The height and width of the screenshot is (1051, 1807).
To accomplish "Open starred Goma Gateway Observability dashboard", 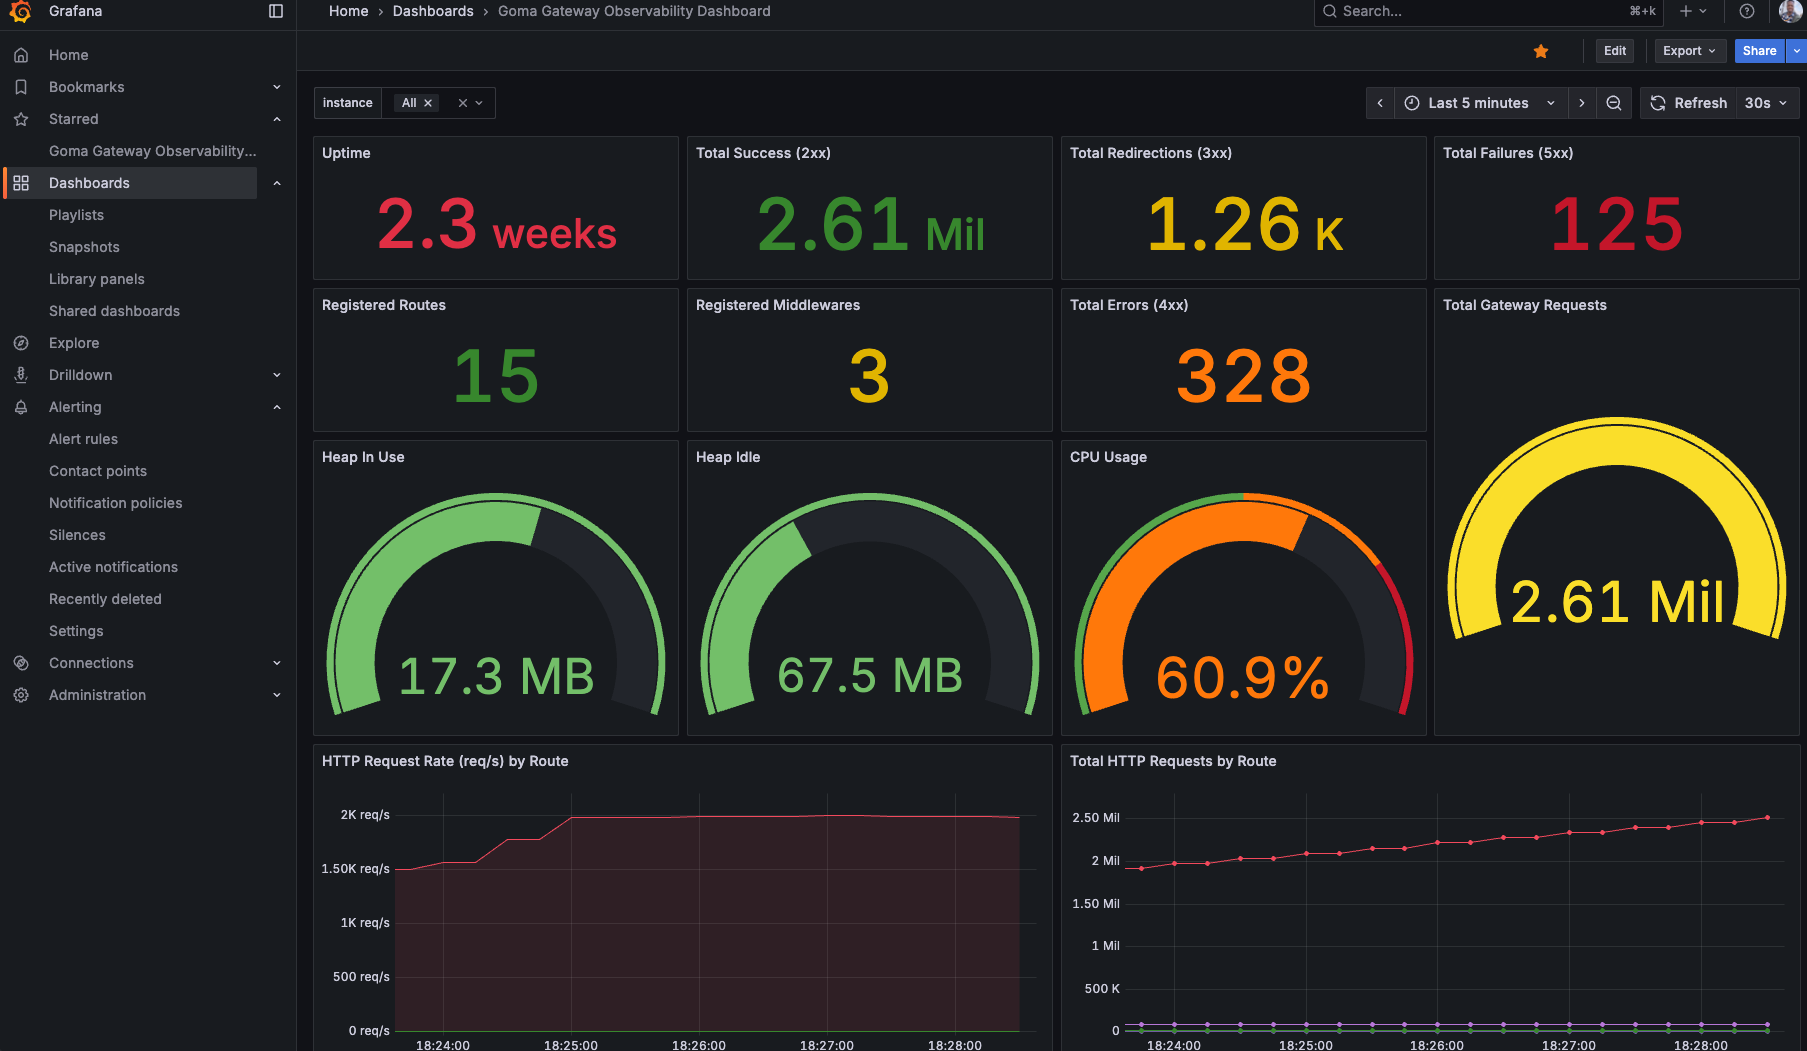I will coord(152,151).
